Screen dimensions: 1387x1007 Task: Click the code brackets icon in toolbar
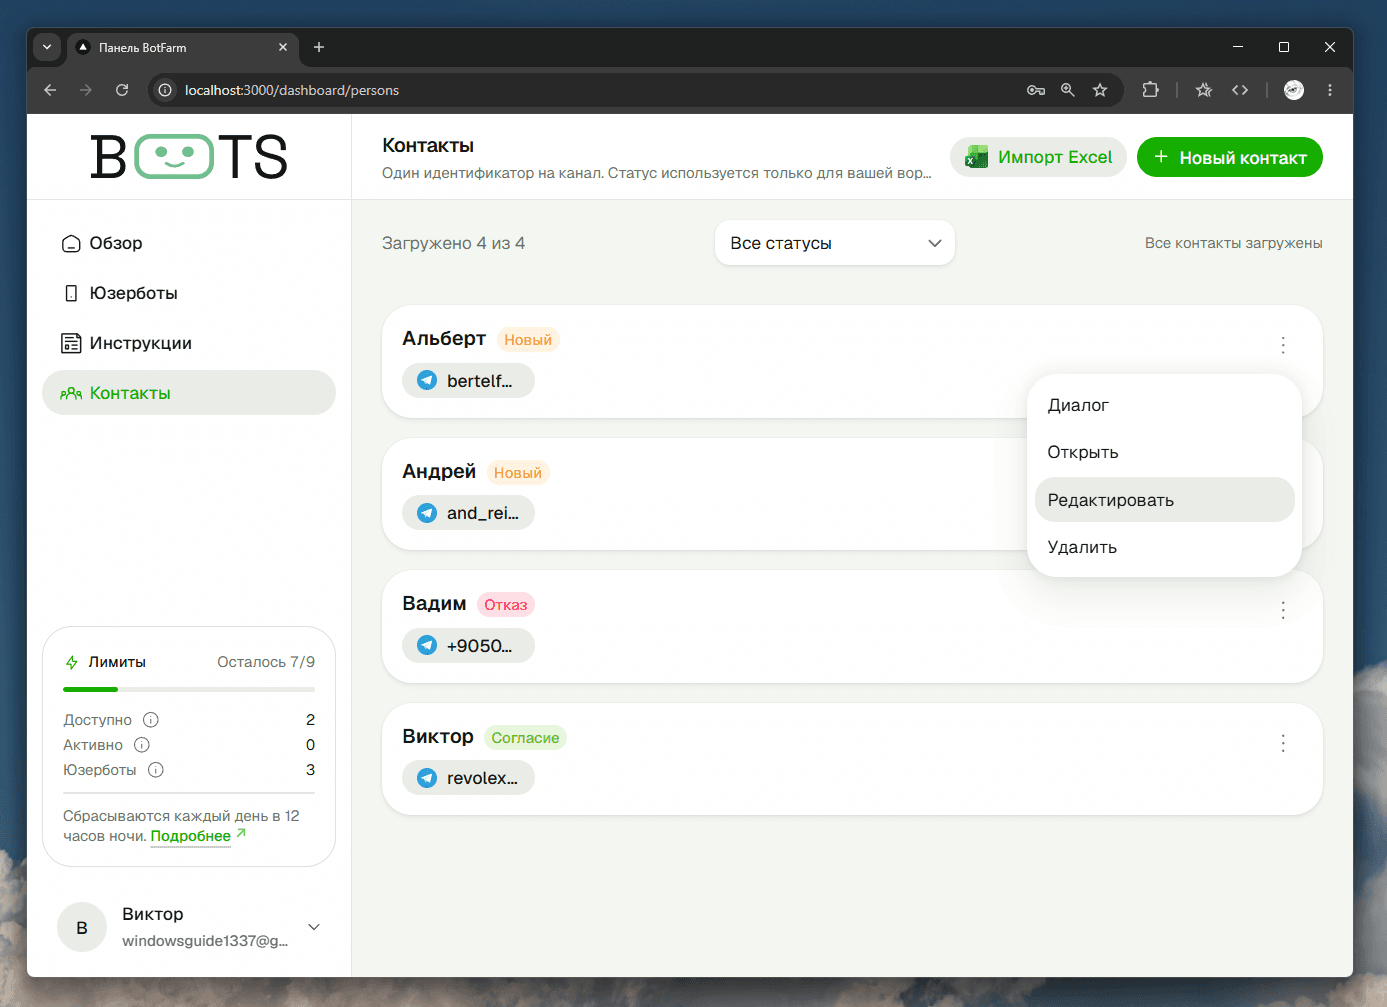pyautogui.click(x=1240, y=90)
